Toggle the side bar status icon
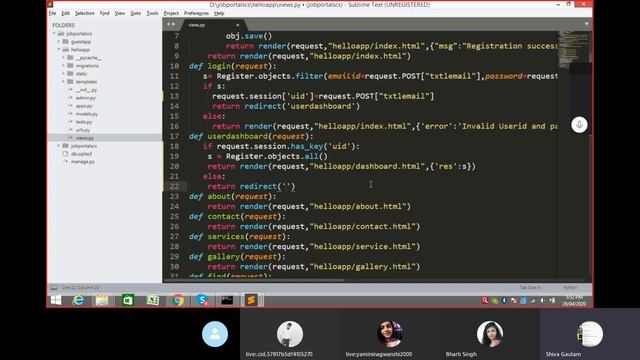The height and width of the screenshot is (360, 640). coord(54,288)
